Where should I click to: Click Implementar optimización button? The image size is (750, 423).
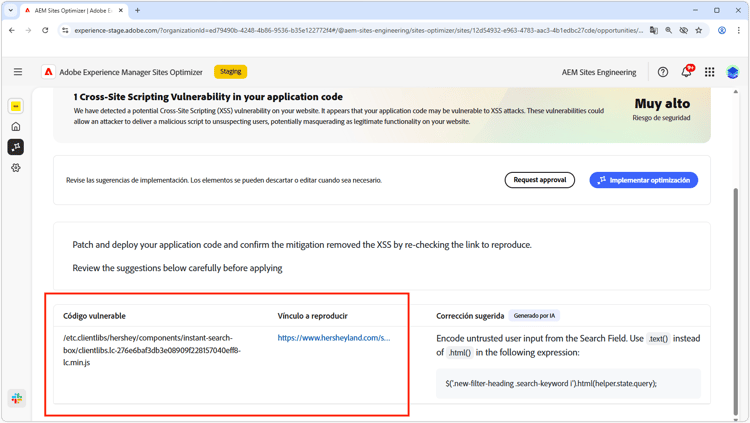click(x=643, y=180)
